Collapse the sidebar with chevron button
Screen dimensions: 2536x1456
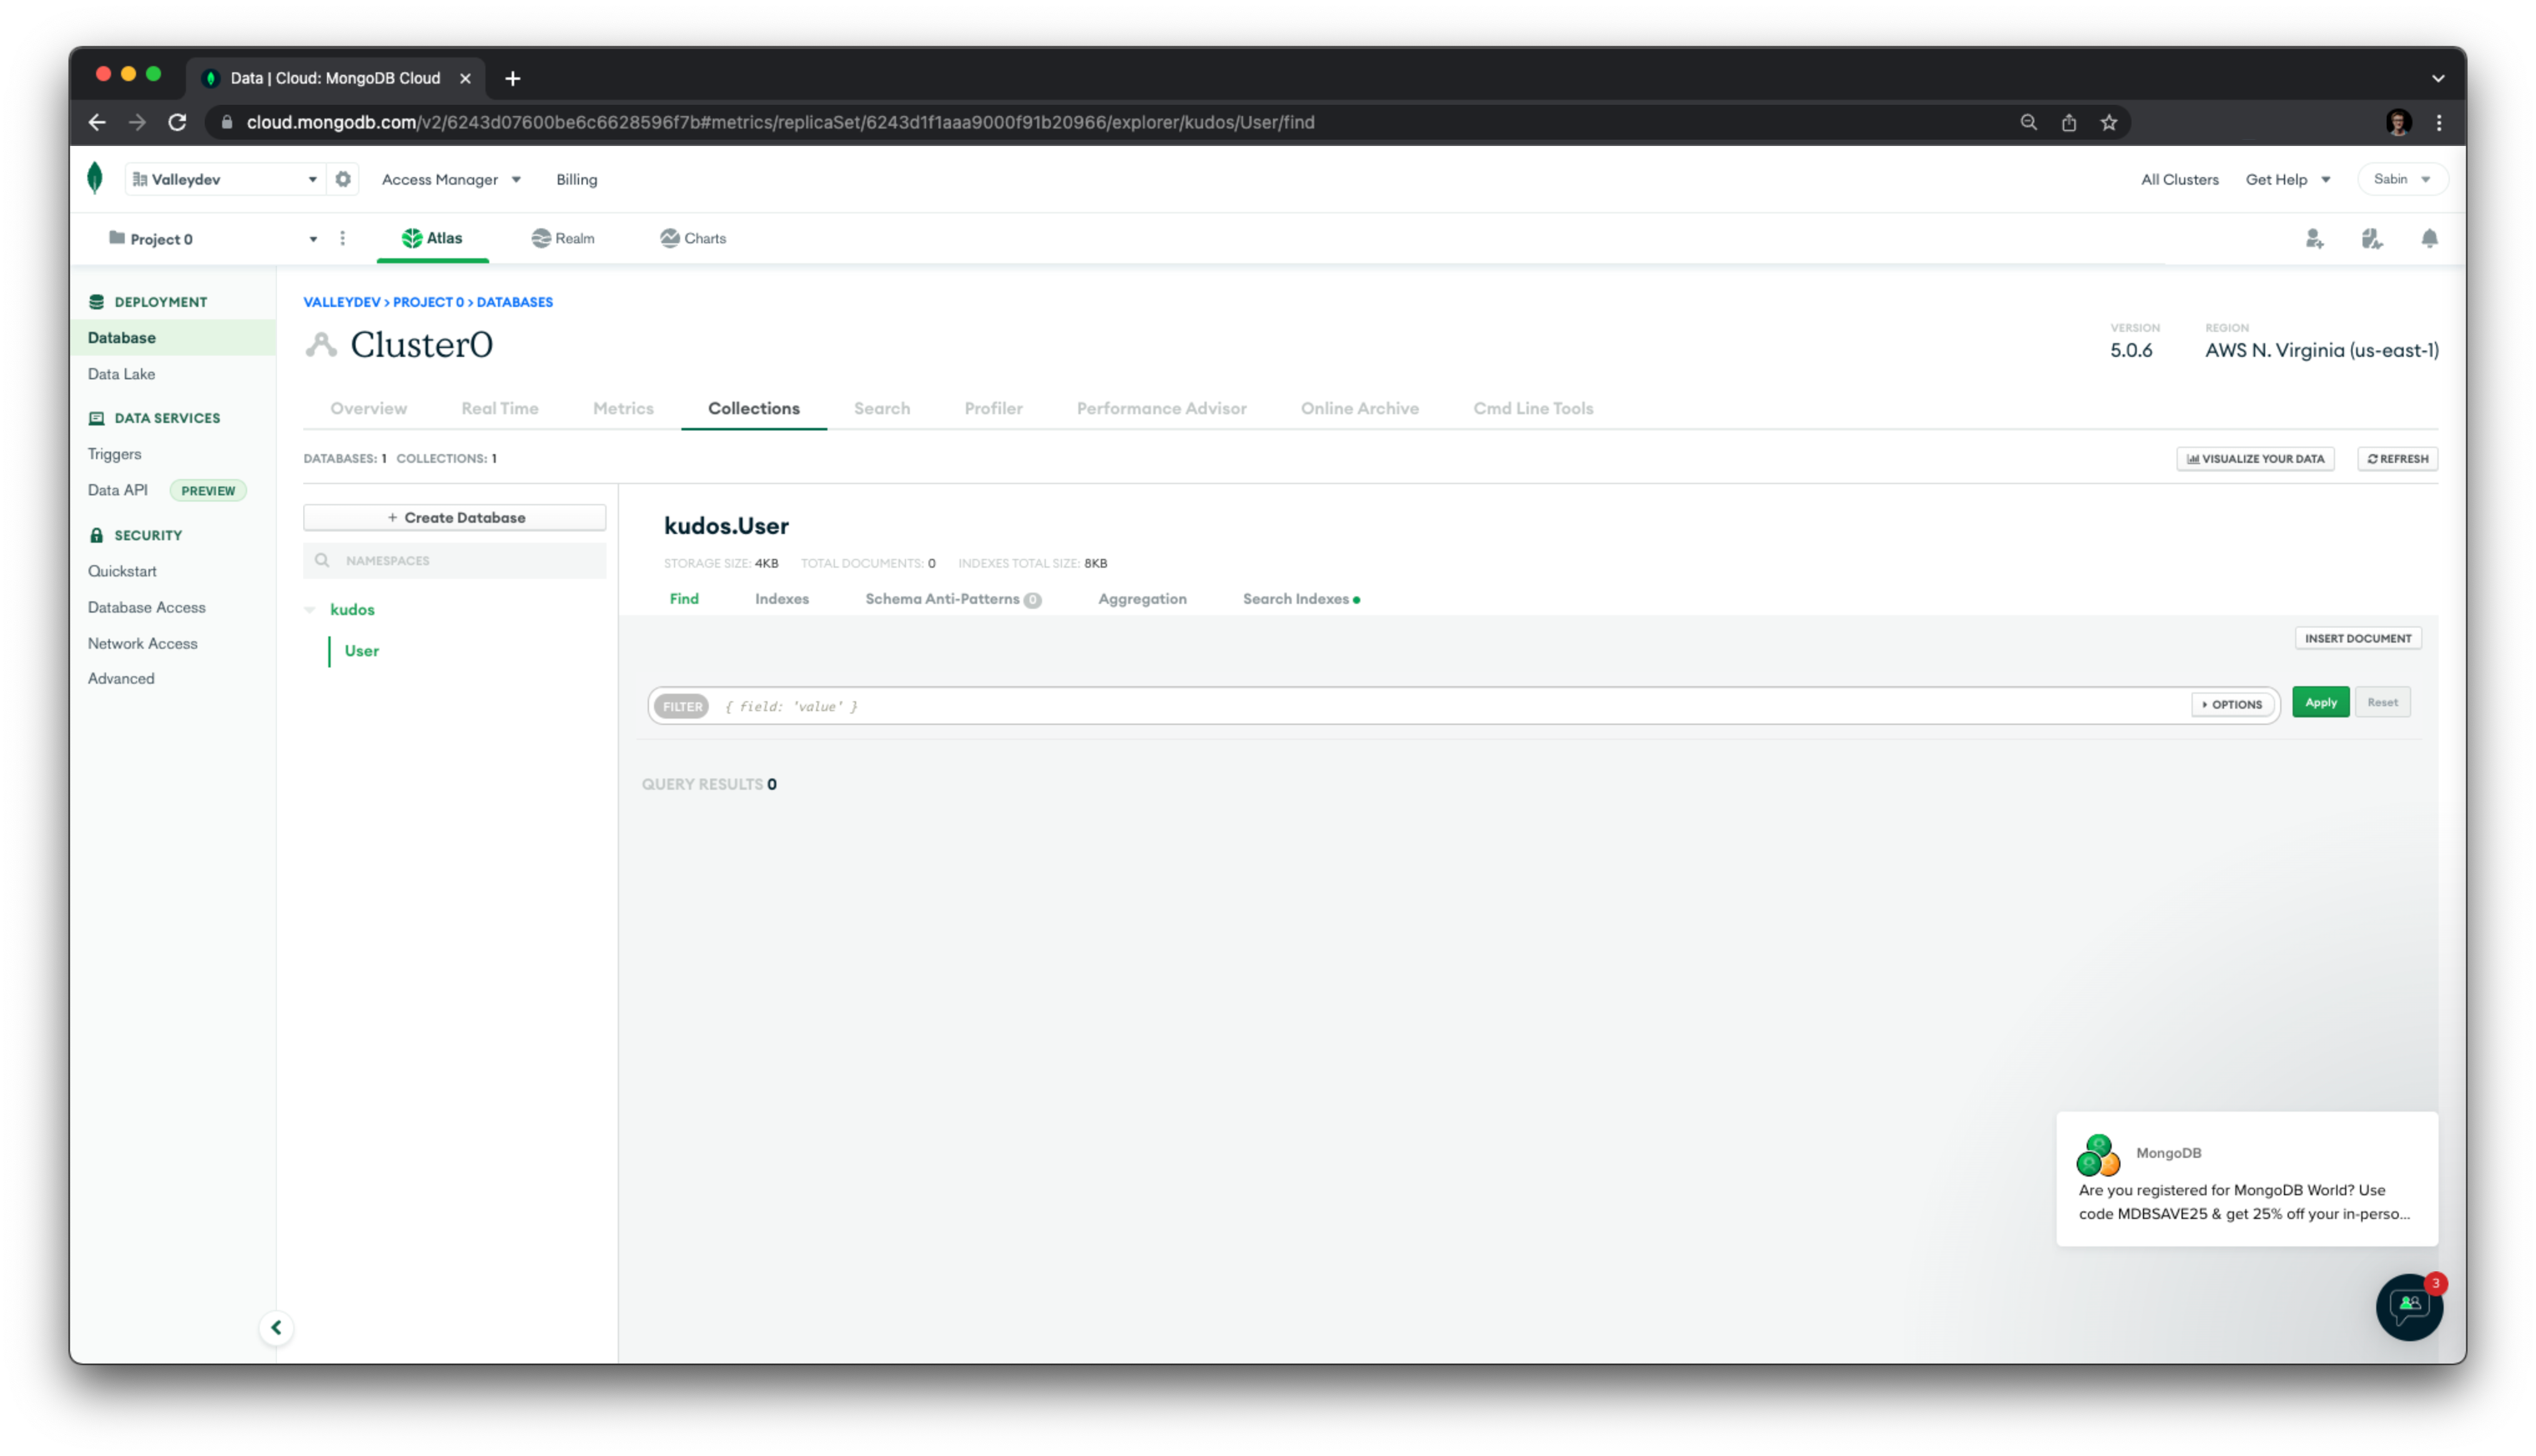tap(276, 1327)
